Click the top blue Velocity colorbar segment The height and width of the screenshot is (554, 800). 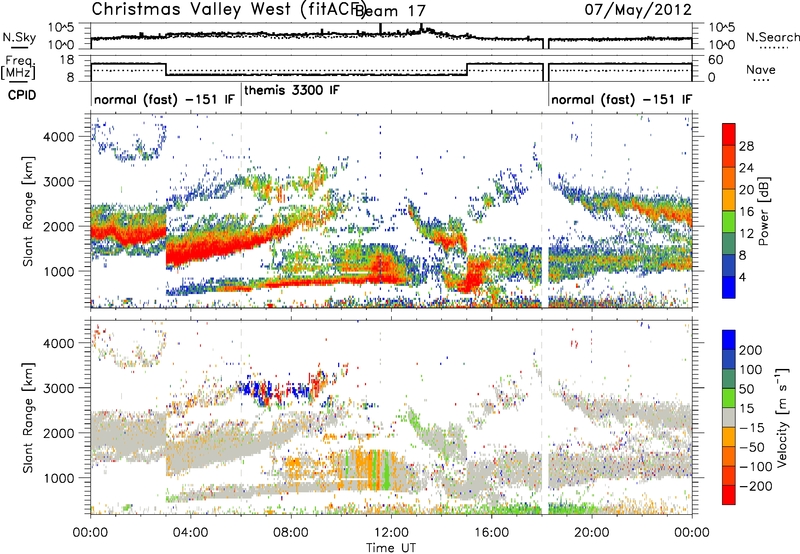pyautogui.click(x=729, y=340)
